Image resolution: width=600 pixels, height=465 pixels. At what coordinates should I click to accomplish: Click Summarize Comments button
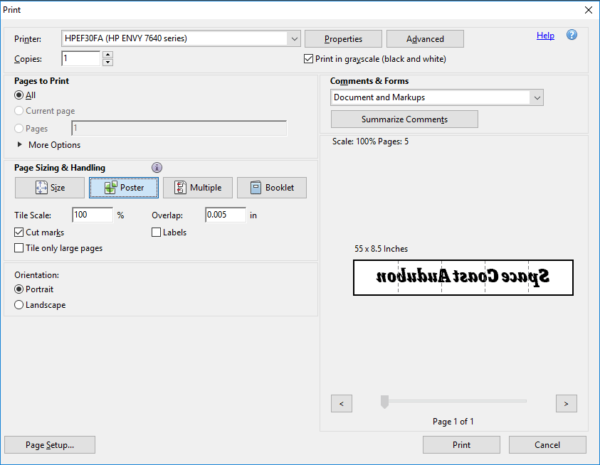(x=404, y=119)
